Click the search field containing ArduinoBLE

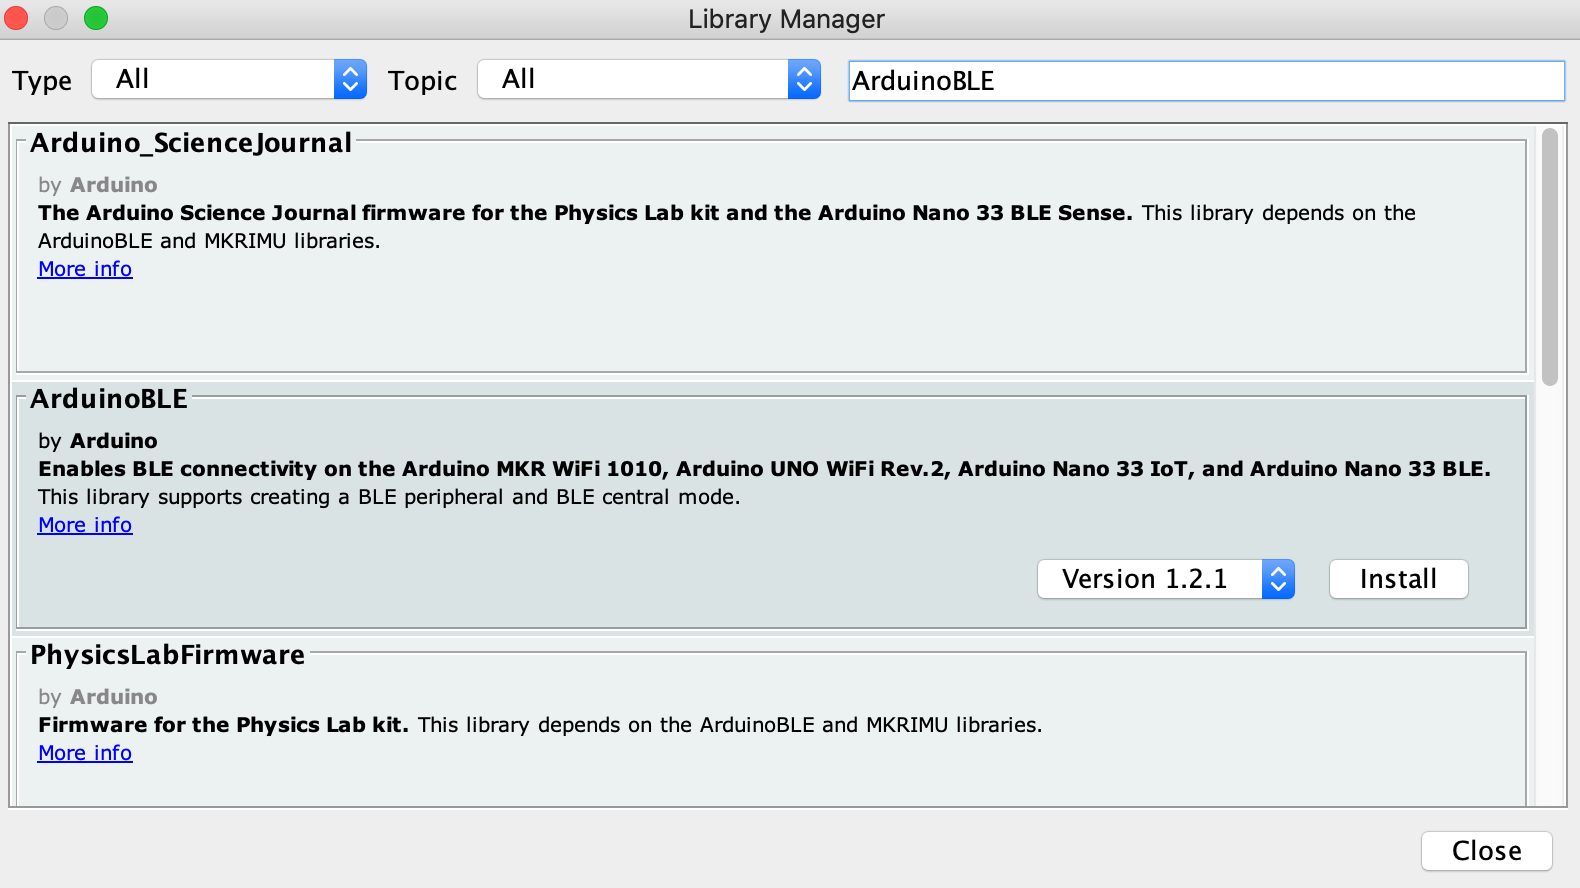coord(1206,81)
